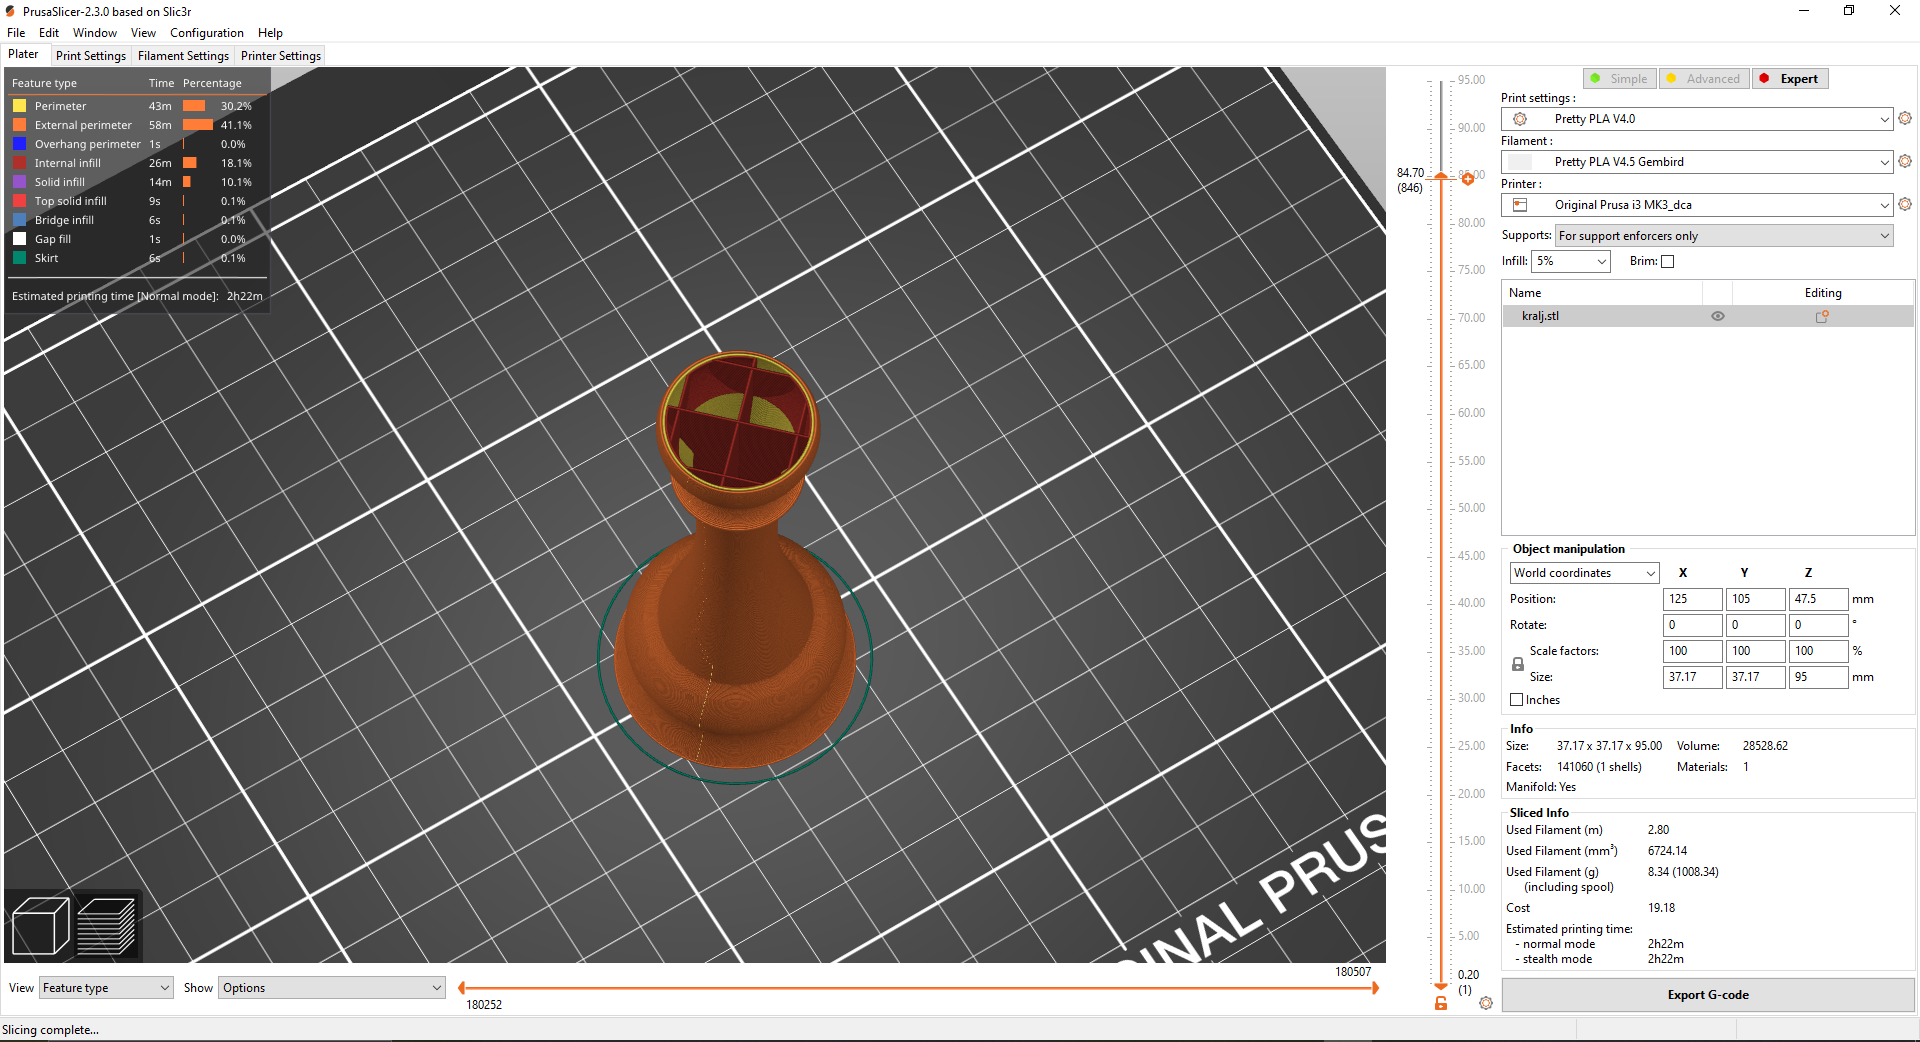Toggle scale ratio lock icon
Viewport: 1920px width, 1042px height.
[x=1518, y=664]
